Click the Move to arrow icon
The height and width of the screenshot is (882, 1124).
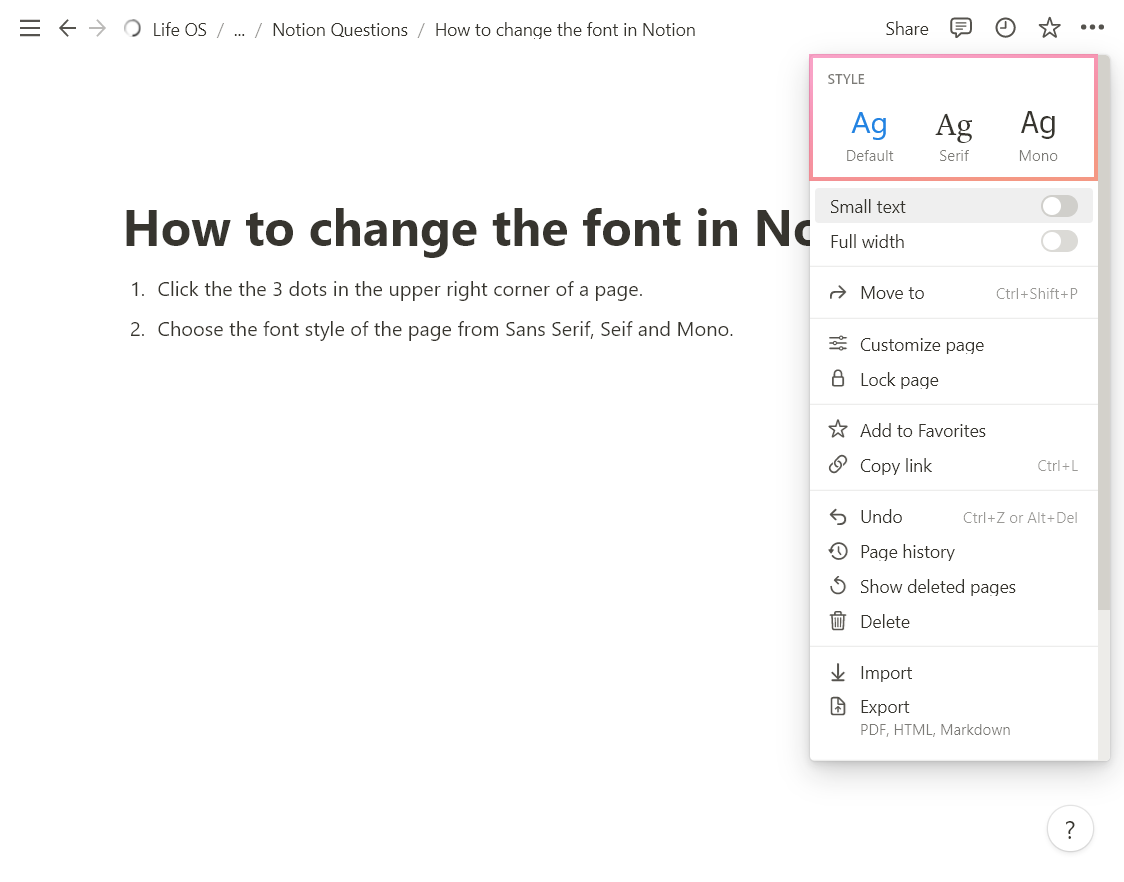pyautogui.click(x=838, y=292)
